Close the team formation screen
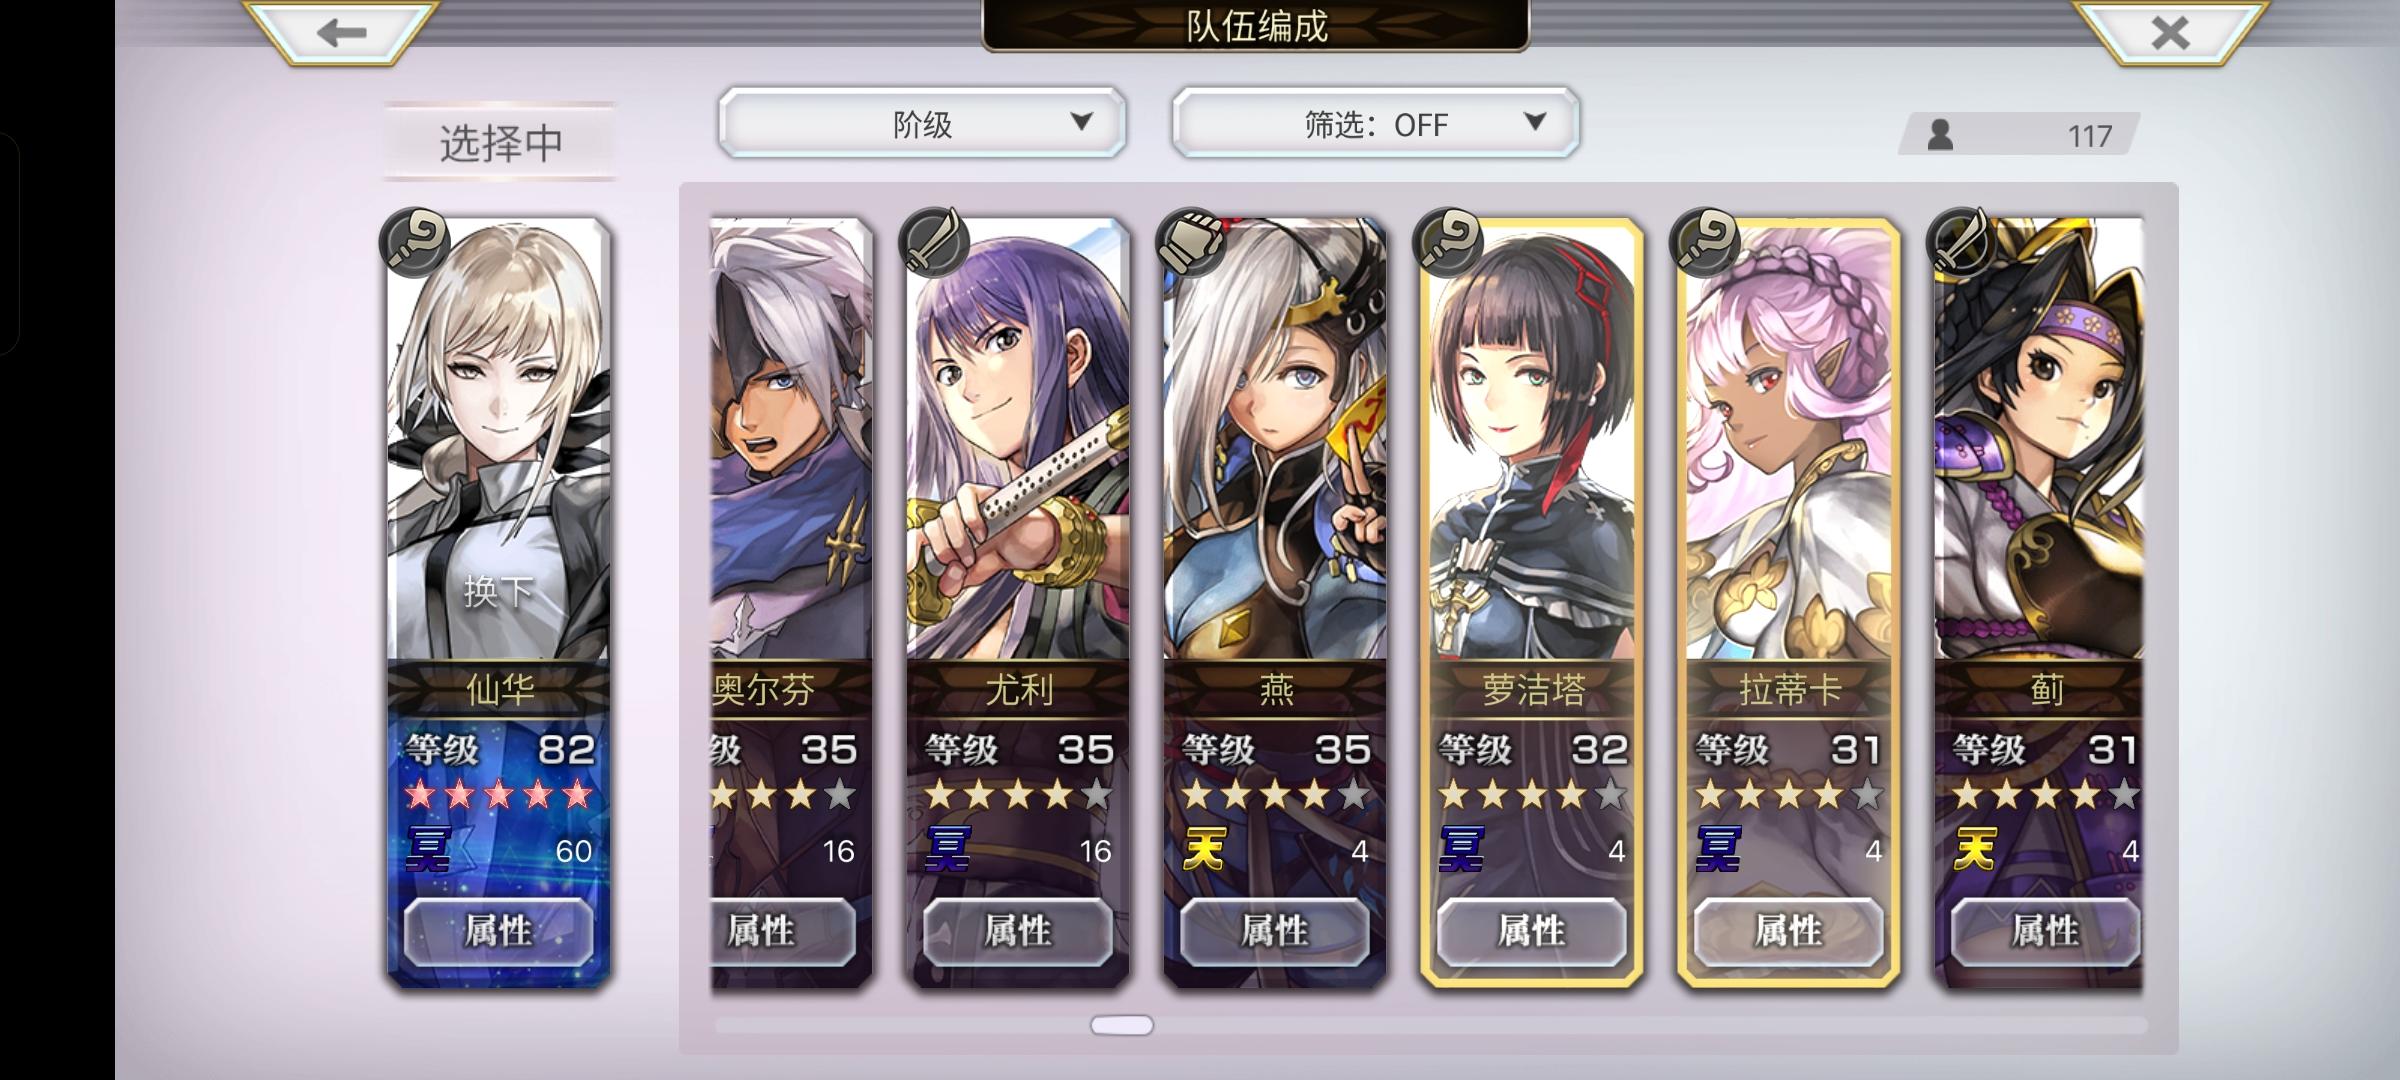Screen dimensions: 2400x1080 [2169, 32]
